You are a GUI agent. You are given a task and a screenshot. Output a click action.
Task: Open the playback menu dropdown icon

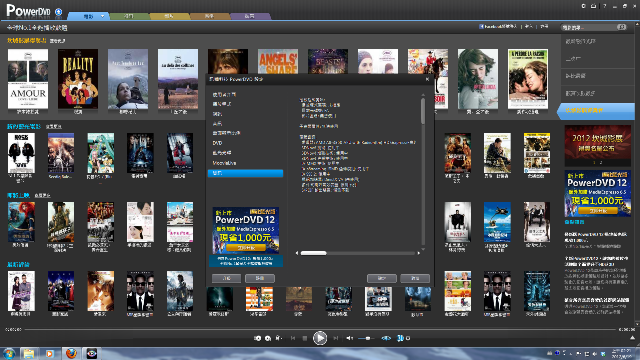coord(278,338)
